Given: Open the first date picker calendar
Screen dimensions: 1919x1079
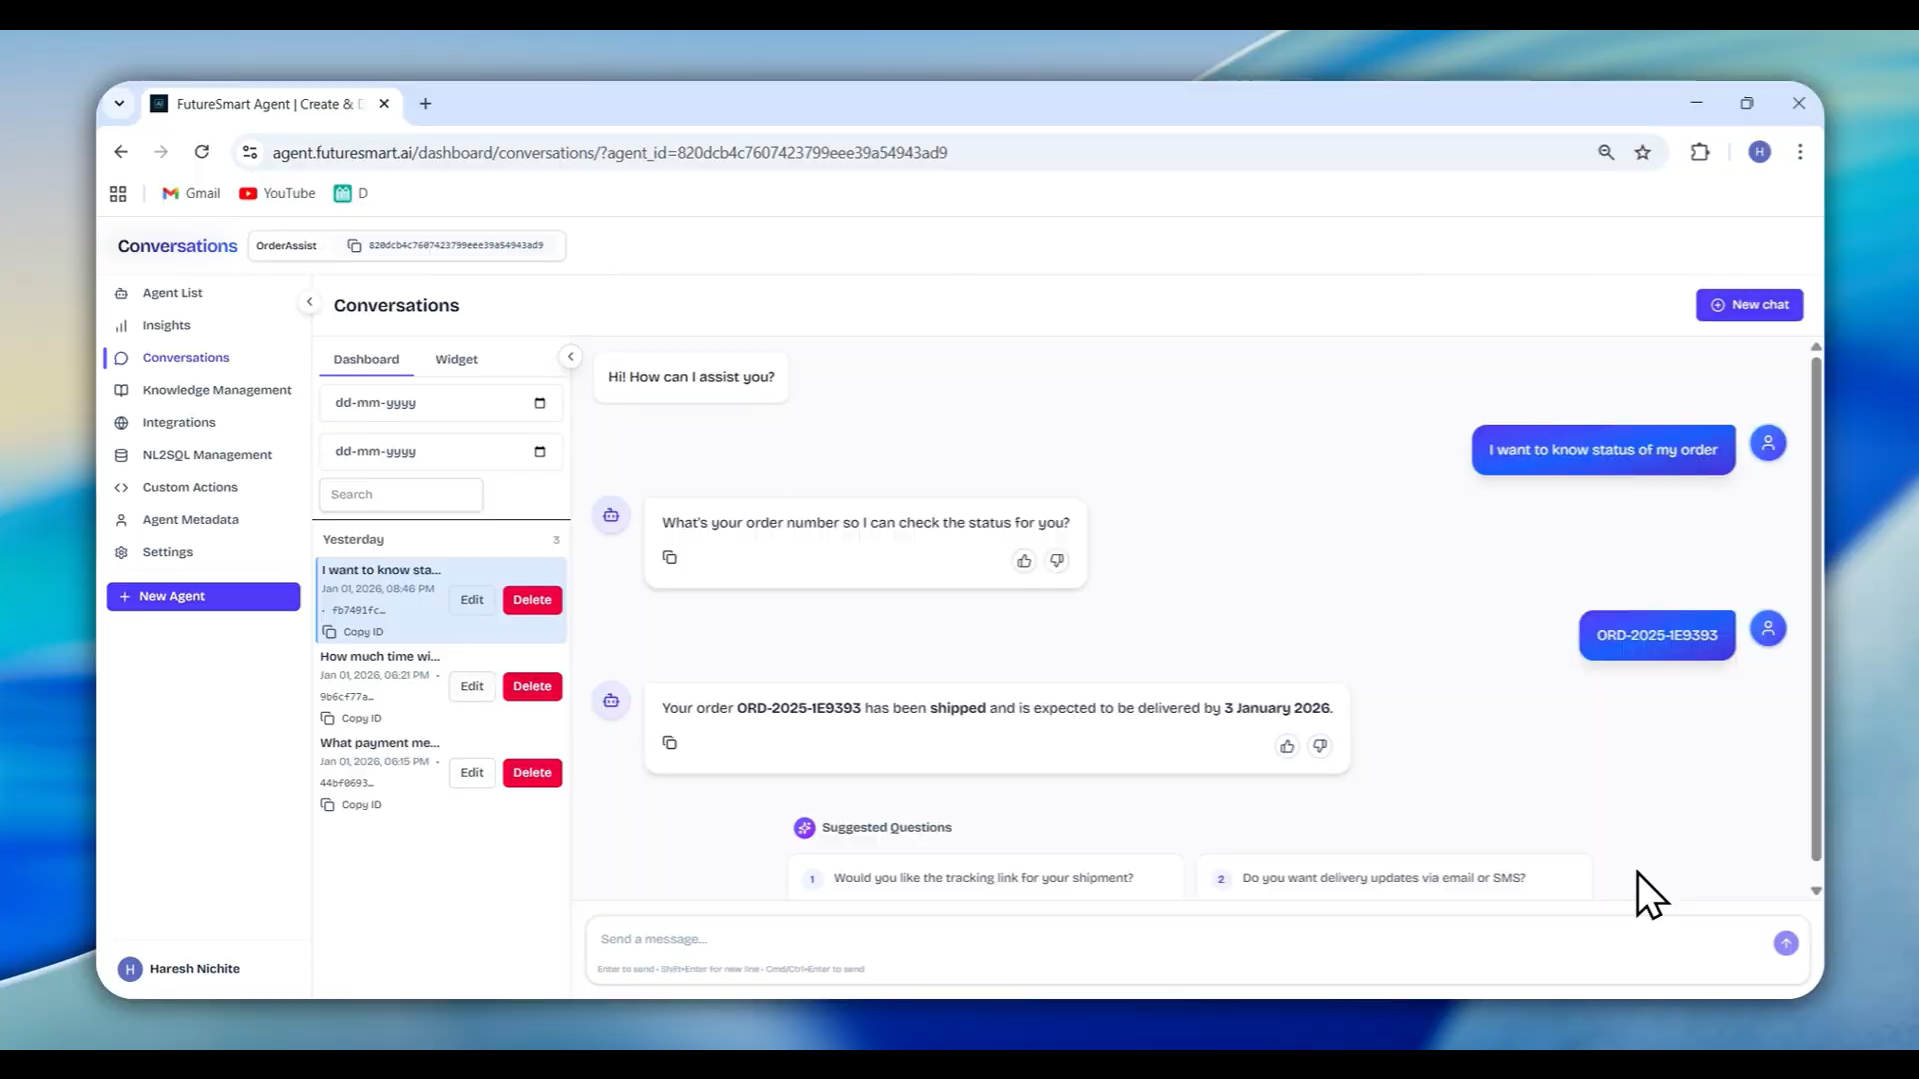Looking at the screenshot, I should point(540,403).
